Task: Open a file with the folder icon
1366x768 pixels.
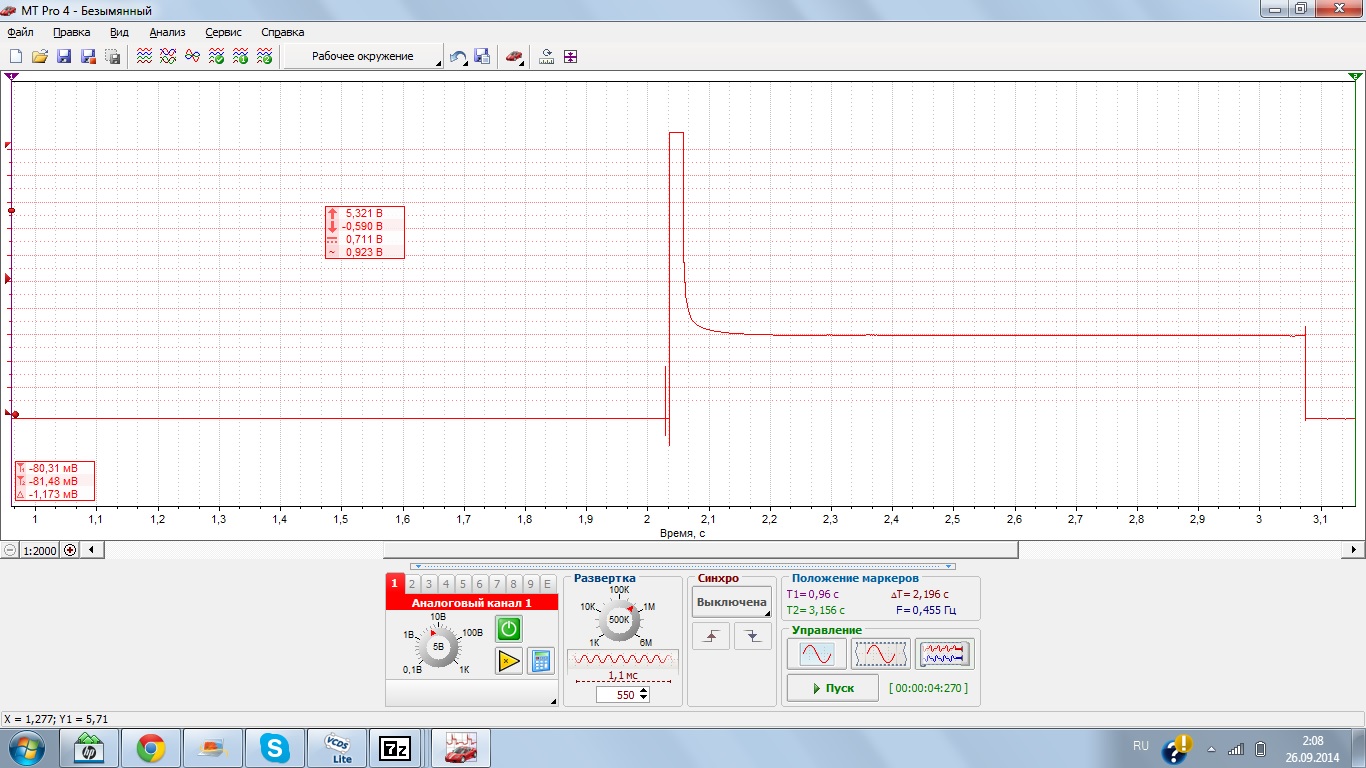Action: tap(40, 57)
